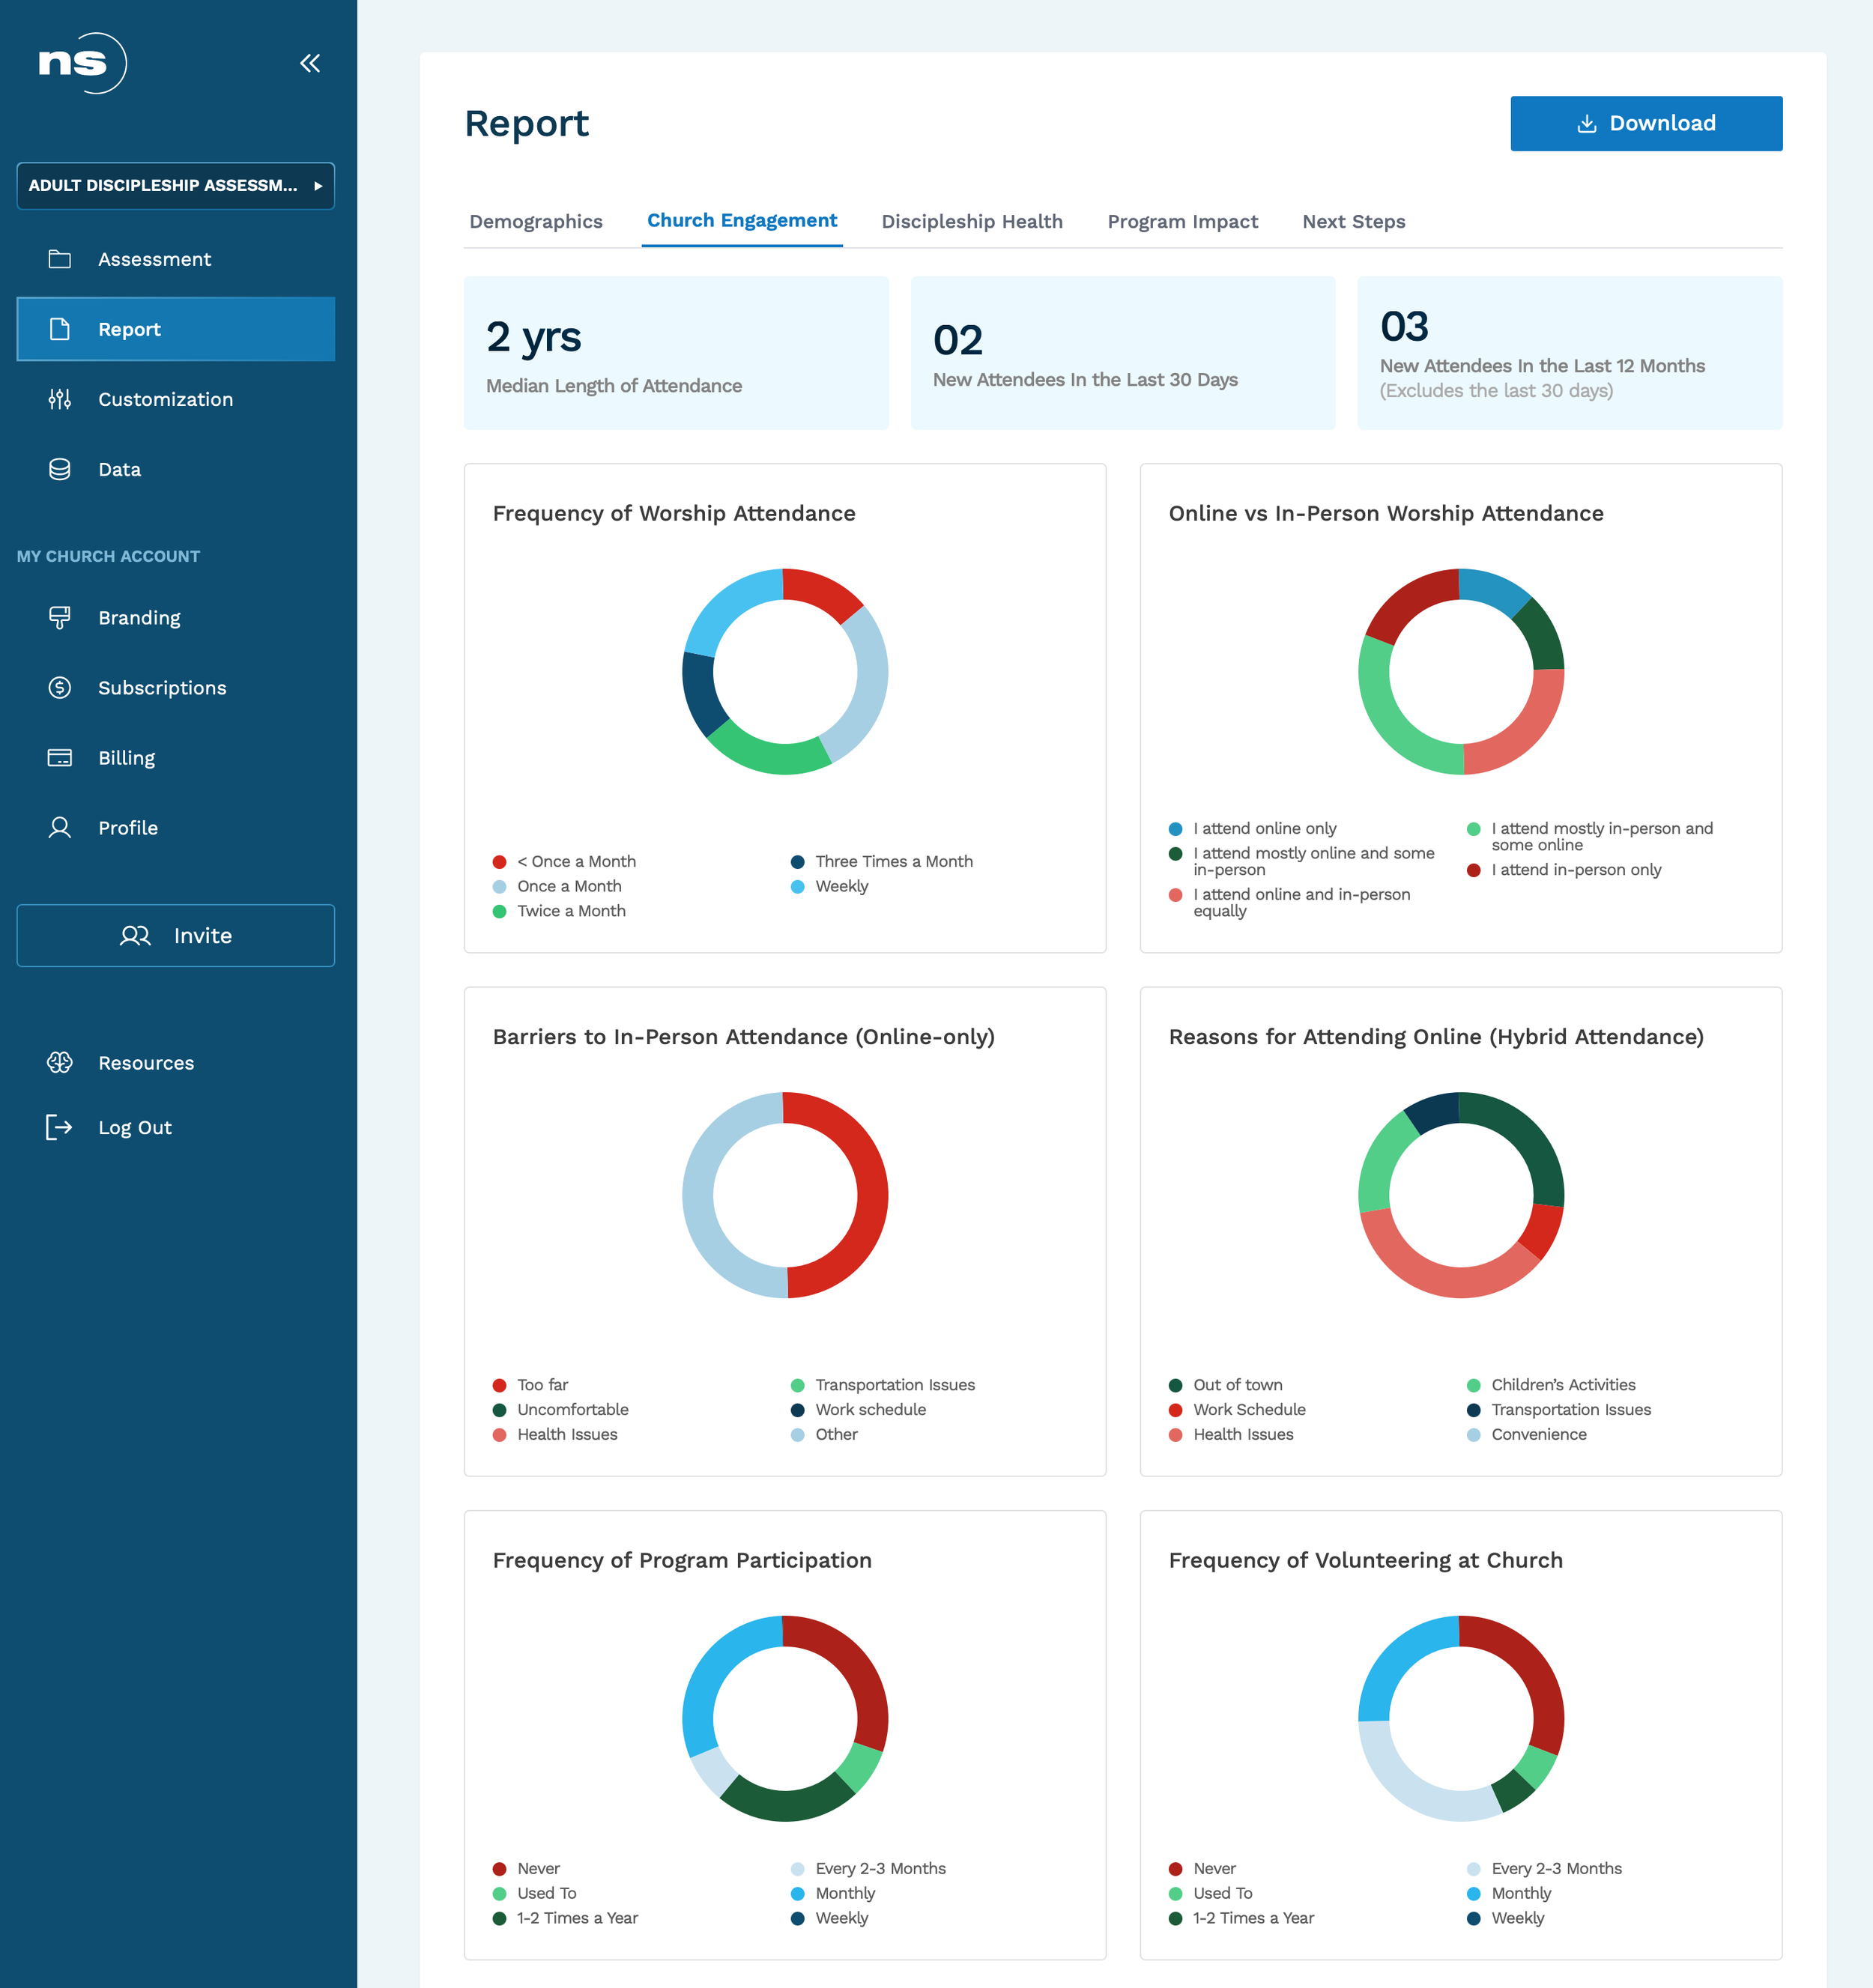This screenshot has width=1873, height=1988.
Task: Open the Profile person icon
Action: [x=60, y=827]
